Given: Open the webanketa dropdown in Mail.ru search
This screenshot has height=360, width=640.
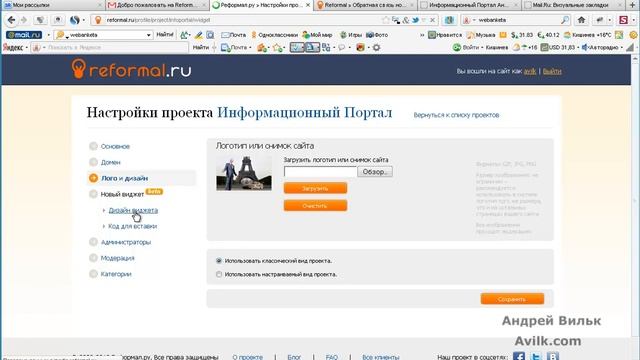Looking at the screenshot, I should coord(149,35).
